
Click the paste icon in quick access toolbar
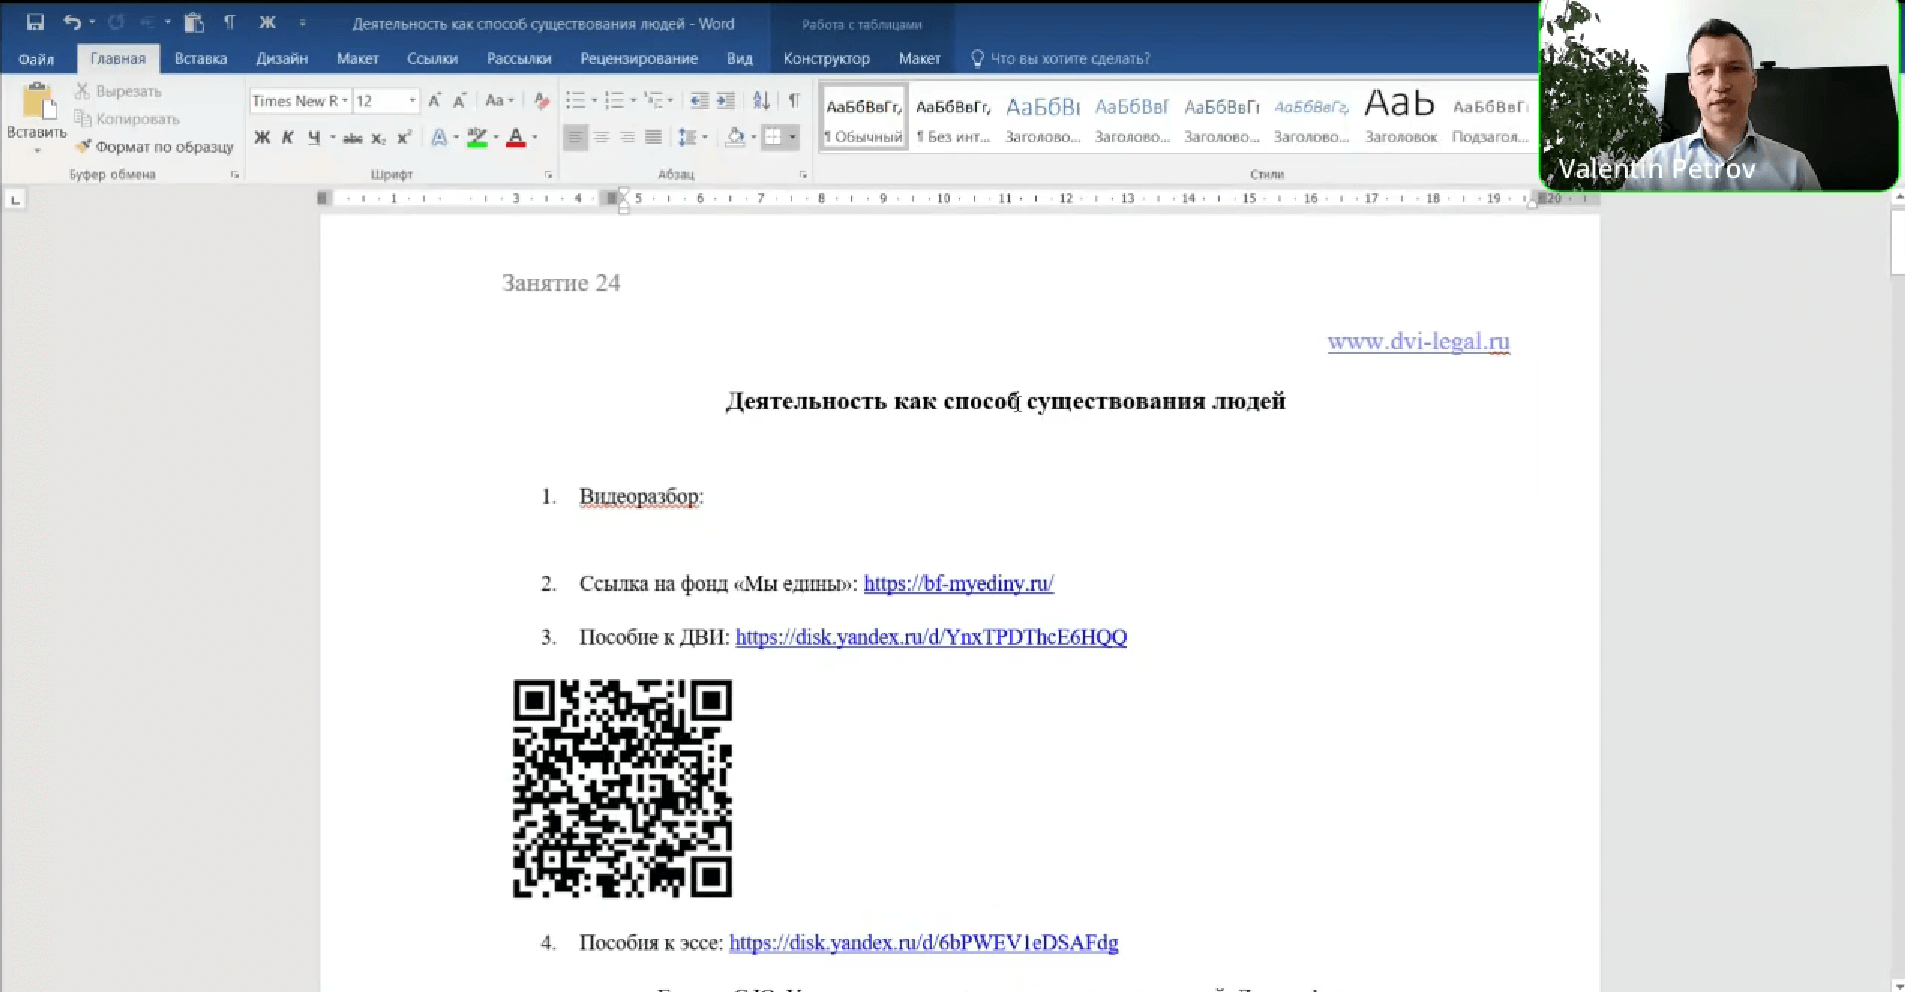tap(194, 22)
